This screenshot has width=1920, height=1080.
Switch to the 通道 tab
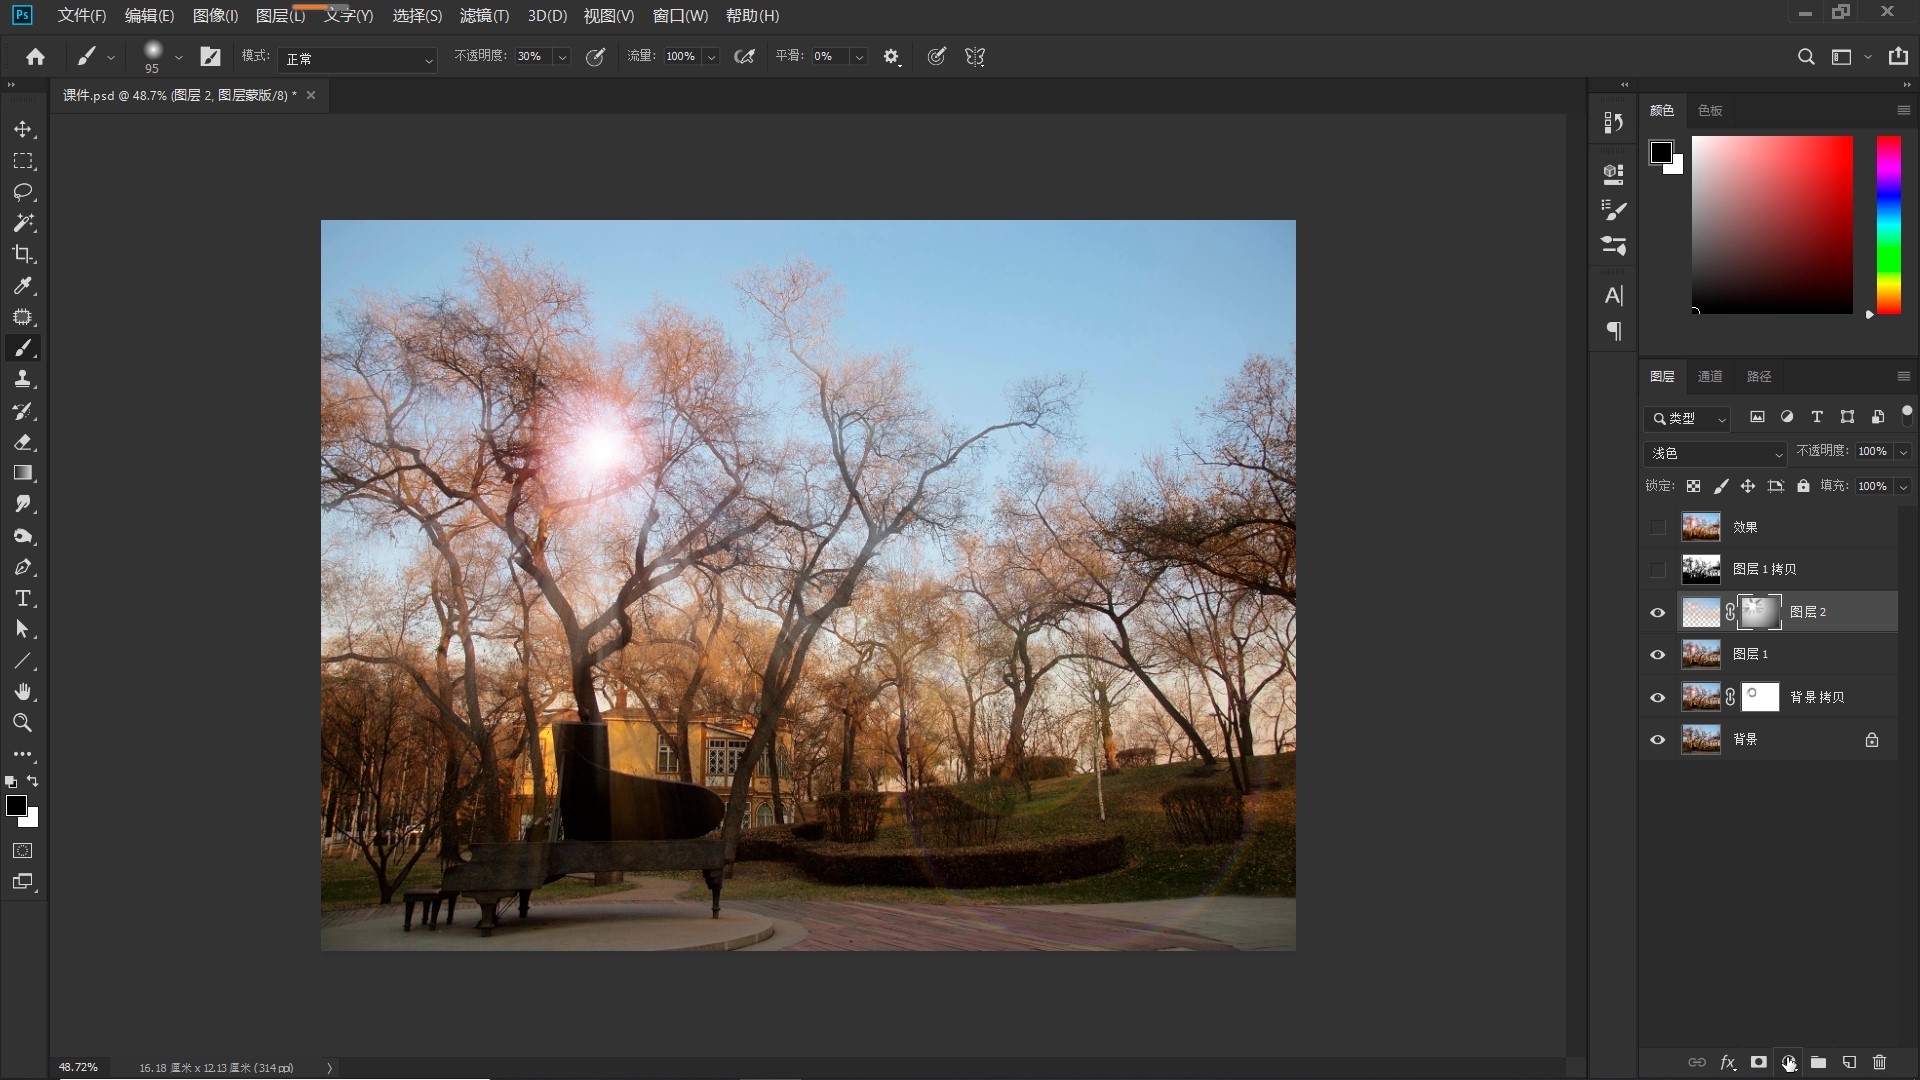pos(1710,376)
